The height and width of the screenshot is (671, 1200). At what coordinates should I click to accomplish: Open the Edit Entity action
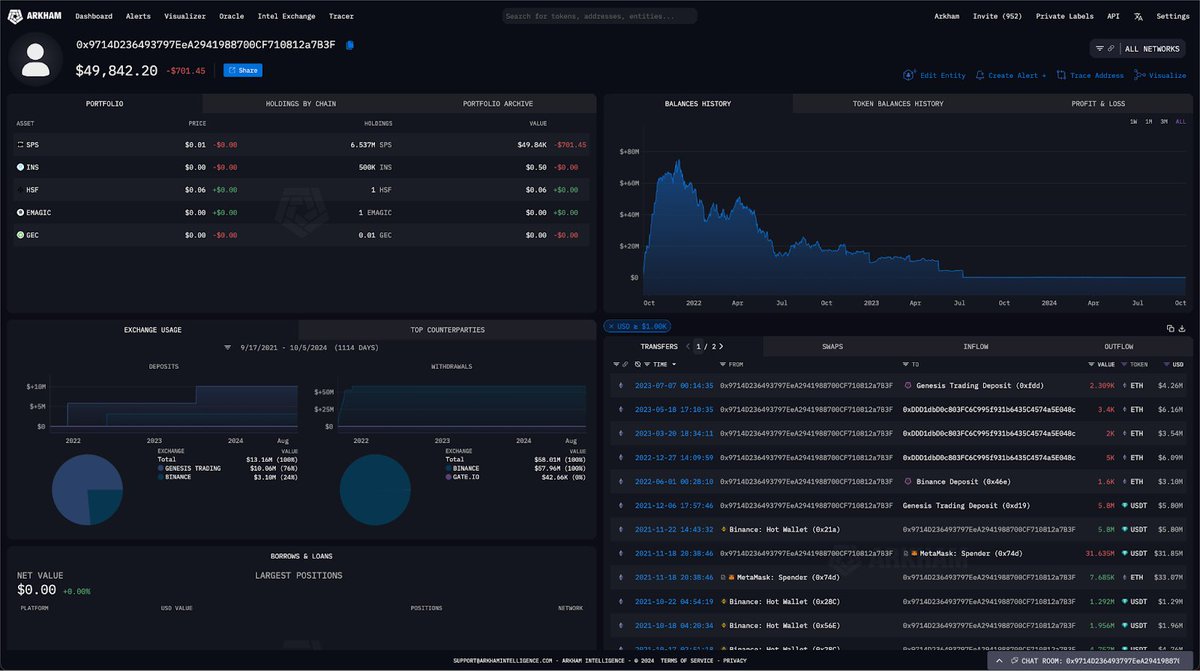click(934, 75)
